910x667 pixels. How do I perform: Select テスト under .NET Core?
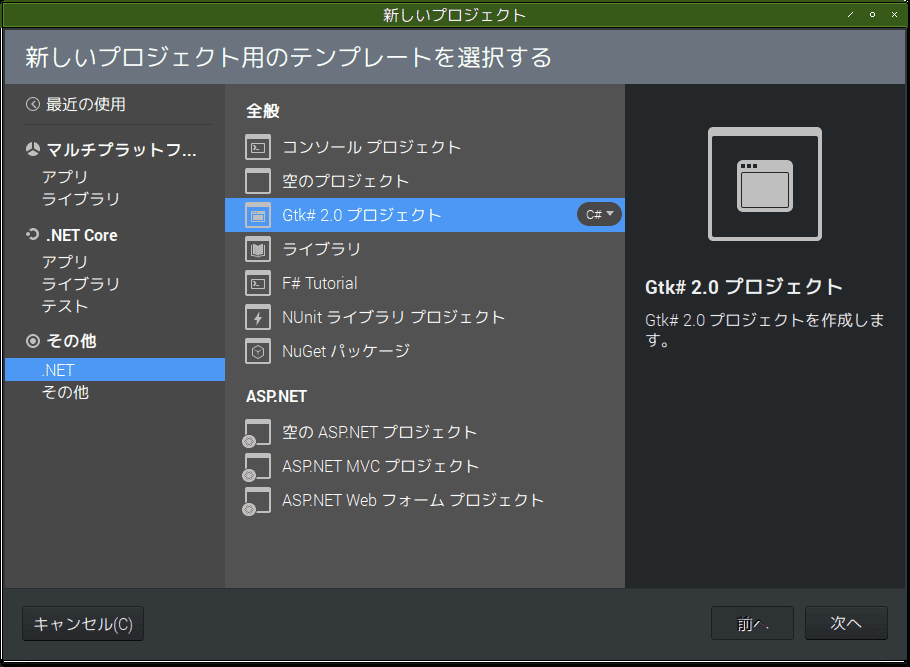click(65, 306)
